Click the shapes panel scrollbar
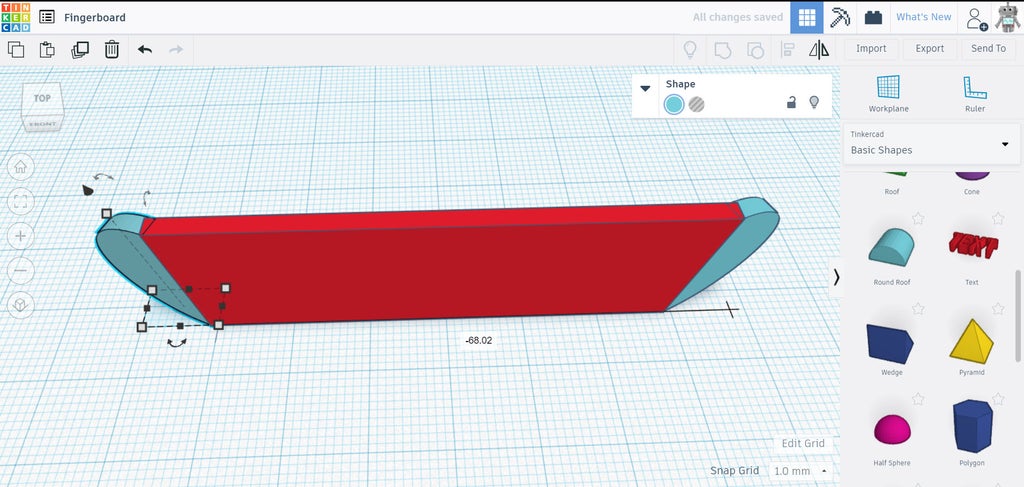Viewport: 1024px width, 487px height. (x=1018, y=315)
